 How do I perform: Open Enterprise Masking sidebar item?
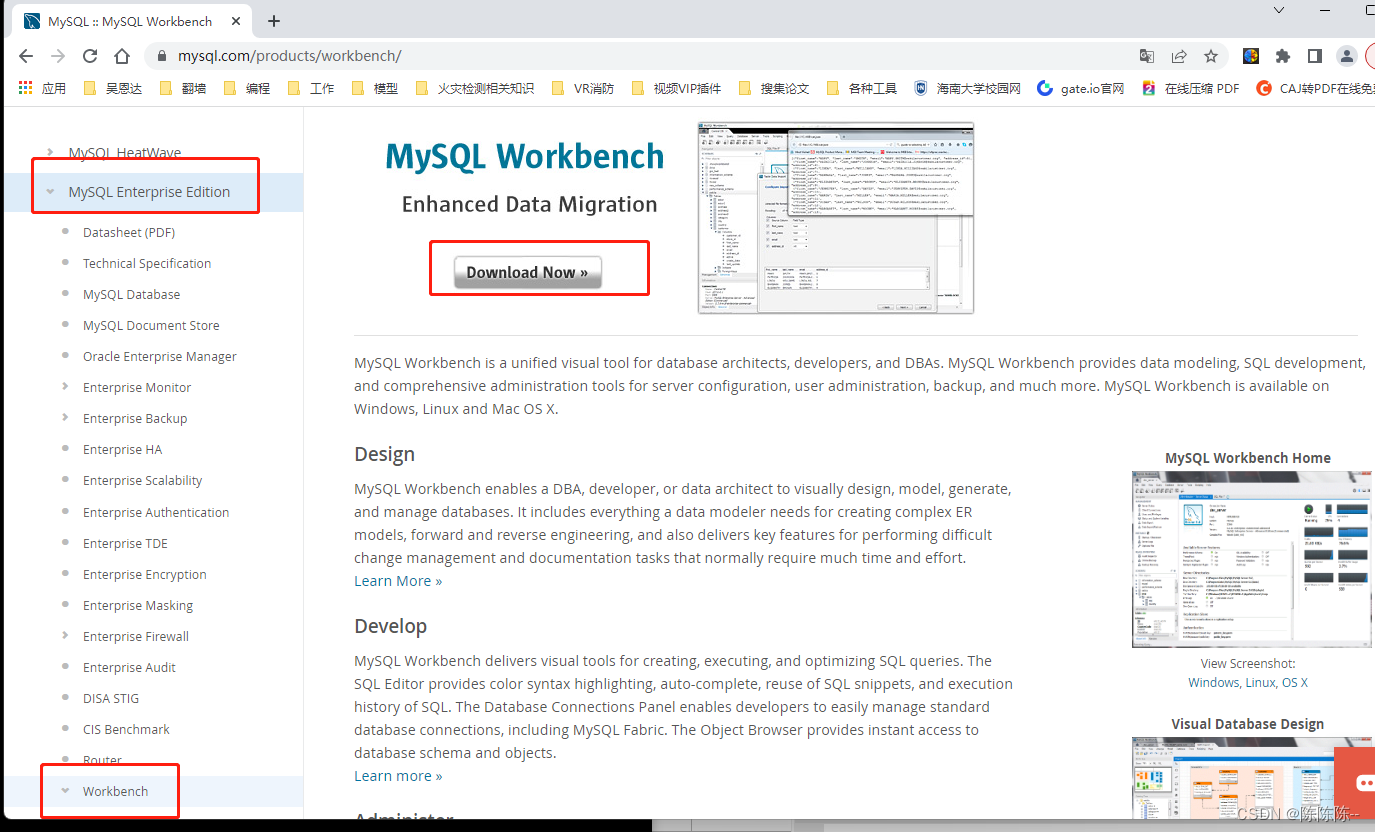pos(138,605)
